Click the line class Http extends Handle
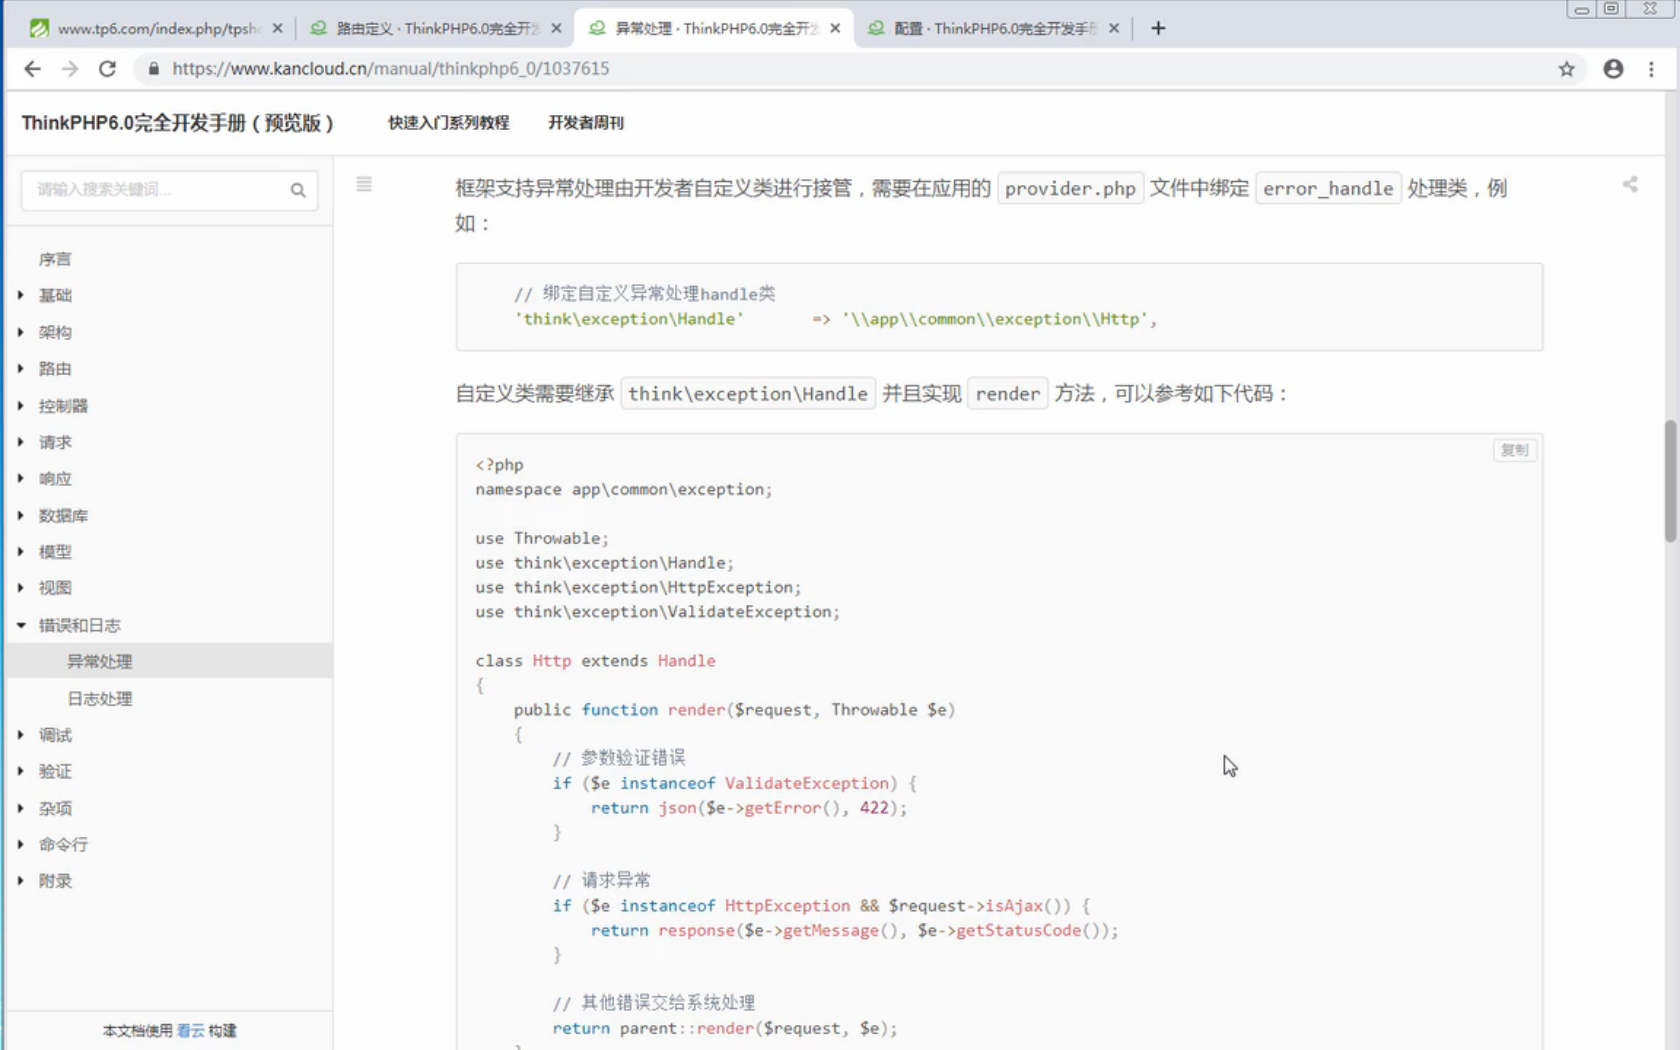 595,661
